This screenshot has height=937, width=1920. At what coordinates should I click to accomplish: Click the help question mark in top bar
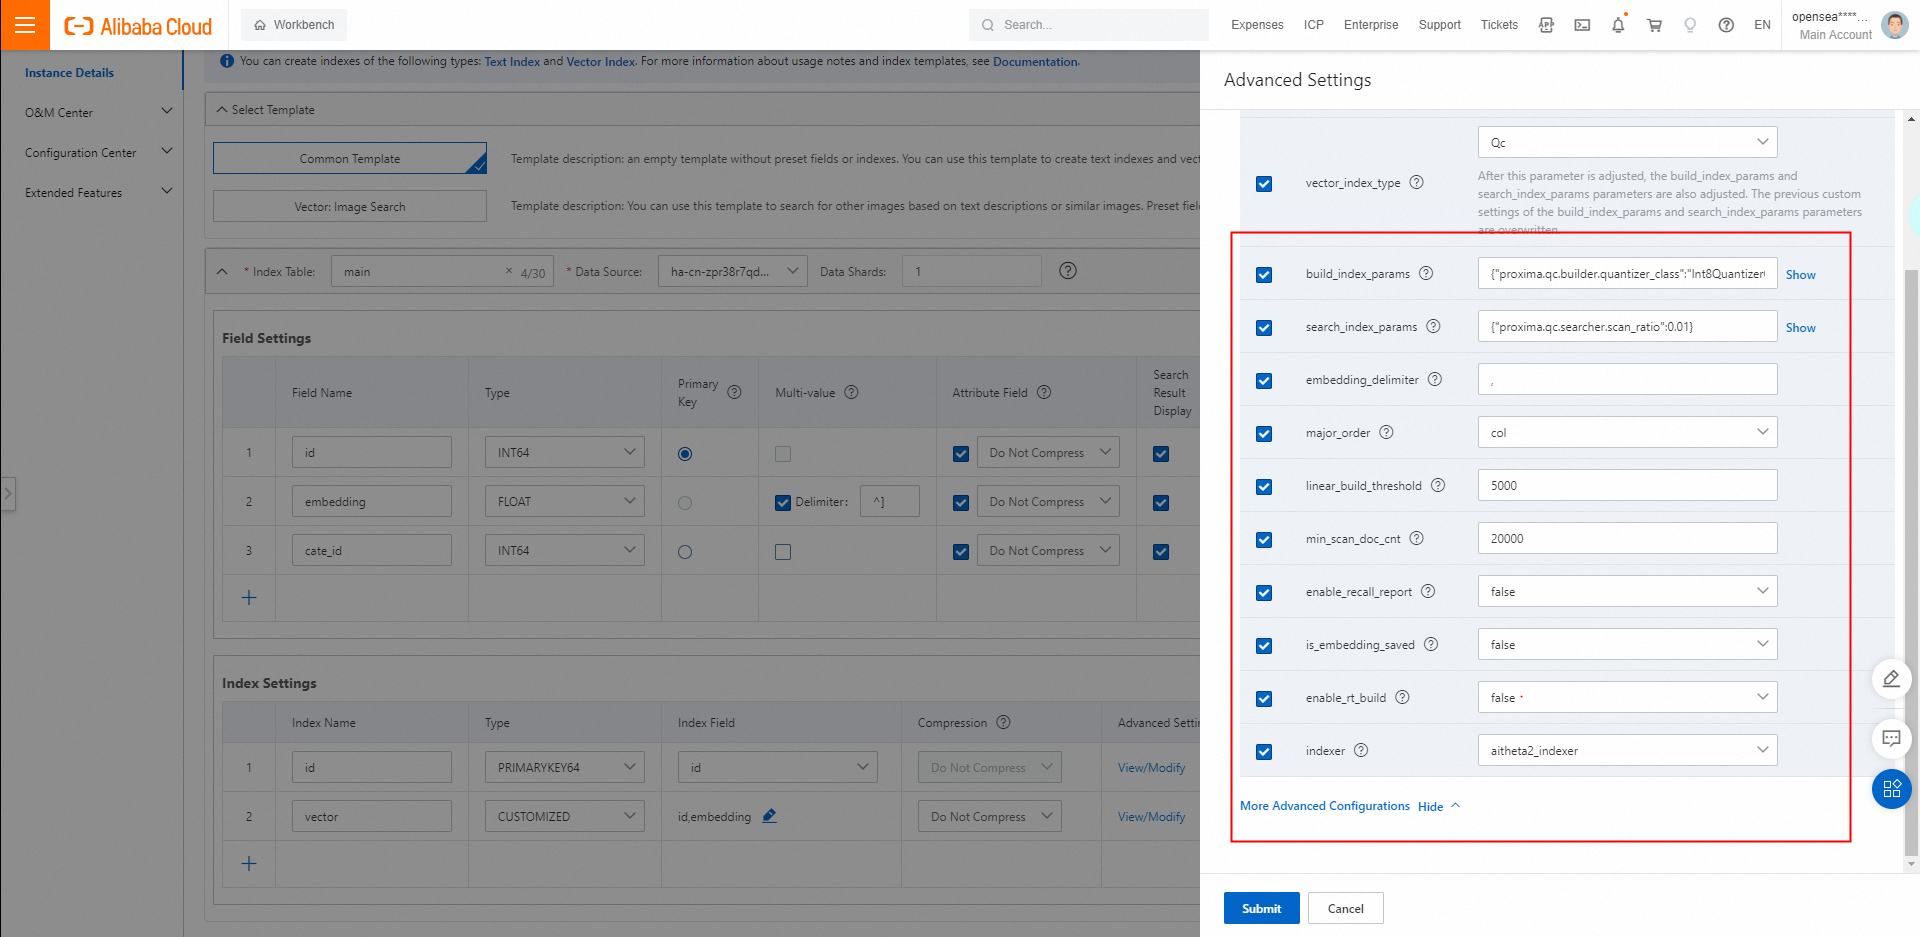click(1726, 25)
